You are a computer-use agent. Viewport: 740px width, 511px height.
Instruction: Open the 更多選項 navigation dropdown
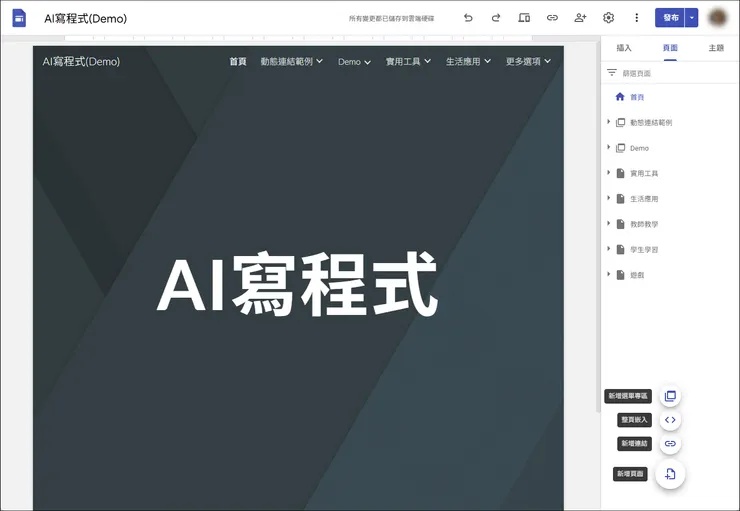coord(528,61)
